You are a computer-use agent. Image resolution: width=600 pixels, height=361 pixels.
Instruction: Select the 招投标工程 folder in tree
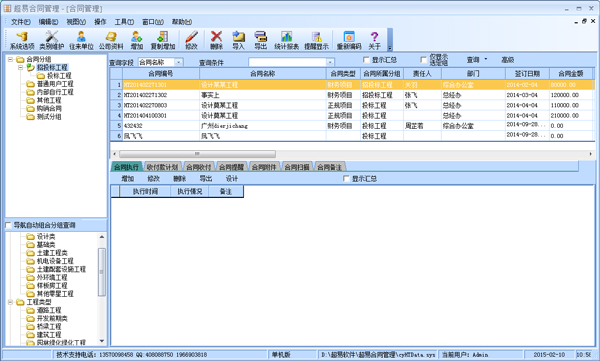(52, 67)
